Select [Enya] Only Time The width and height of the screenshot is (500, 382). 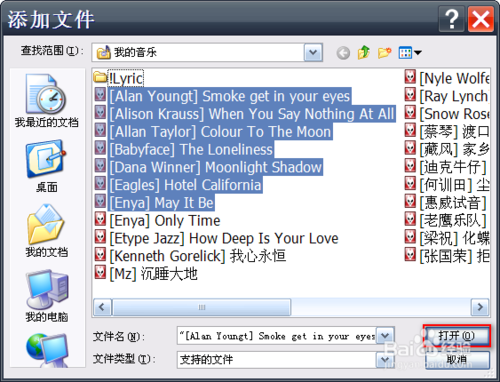coord(165,220)
